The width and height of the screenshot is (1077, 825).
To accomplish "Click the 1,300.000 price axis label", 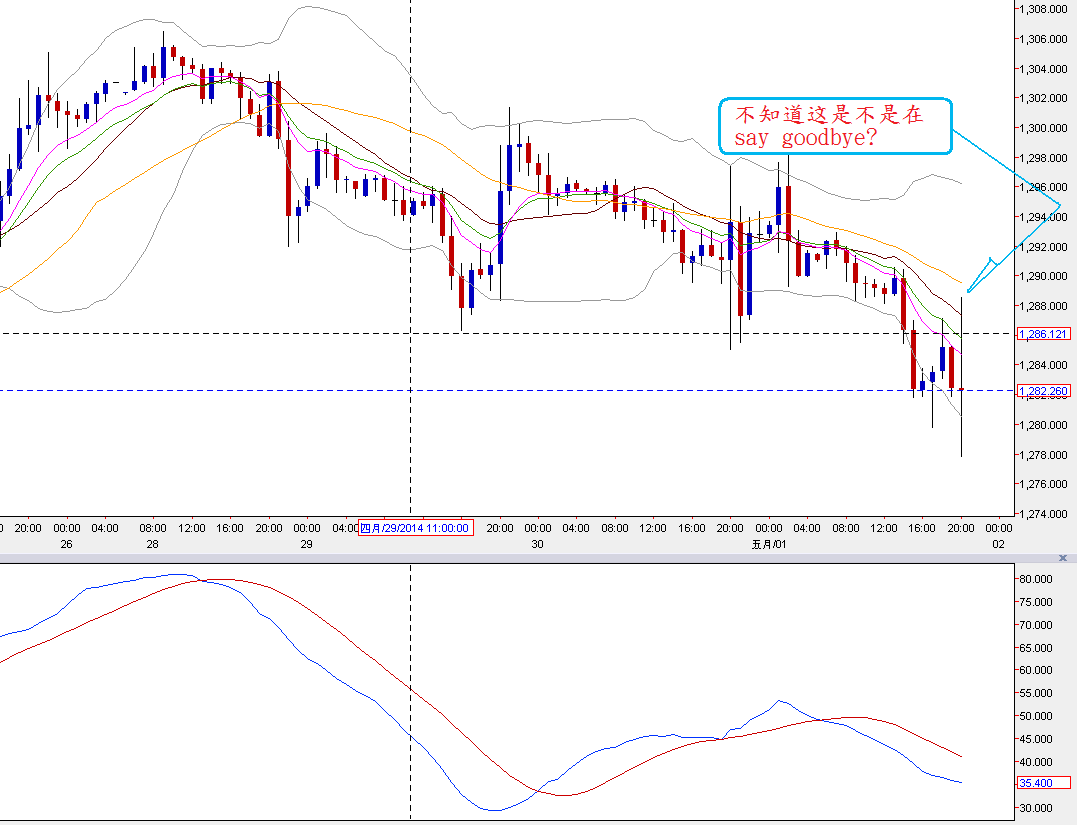I will pyautogui.click(x=1043, y=128).
